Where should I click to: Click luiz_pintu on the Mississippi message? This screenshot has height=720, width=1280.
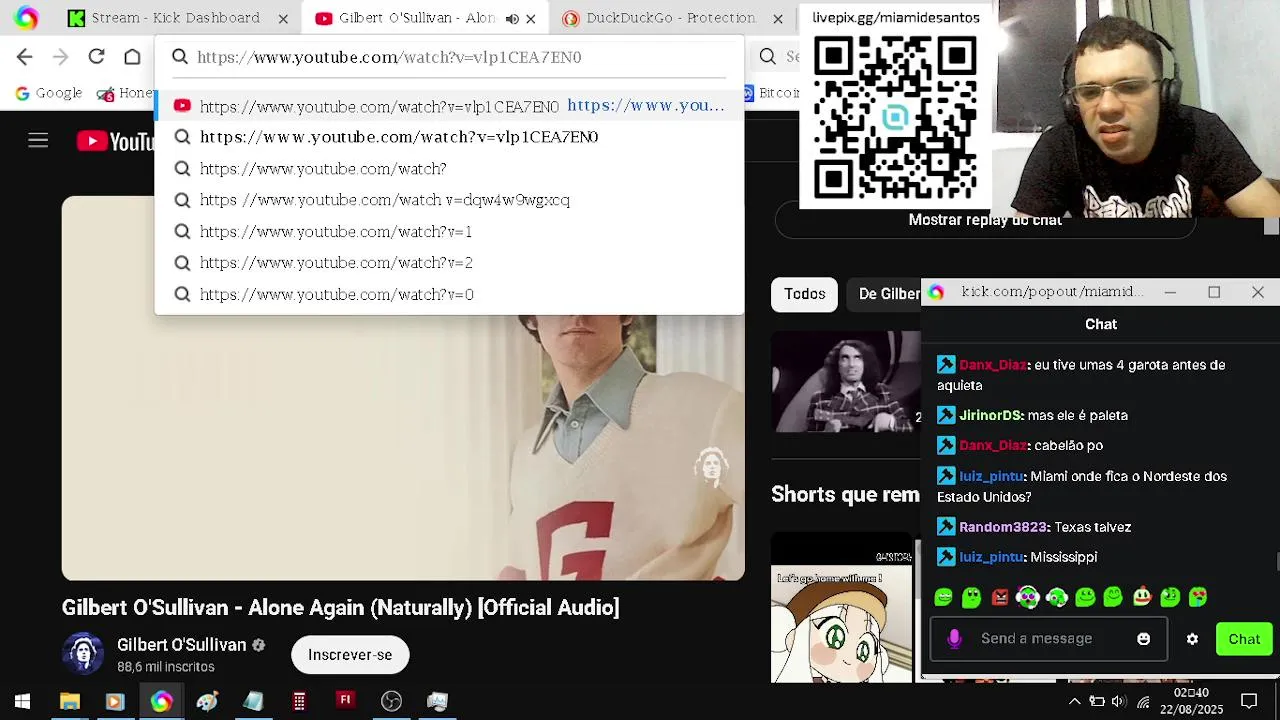tap(992, 557)
